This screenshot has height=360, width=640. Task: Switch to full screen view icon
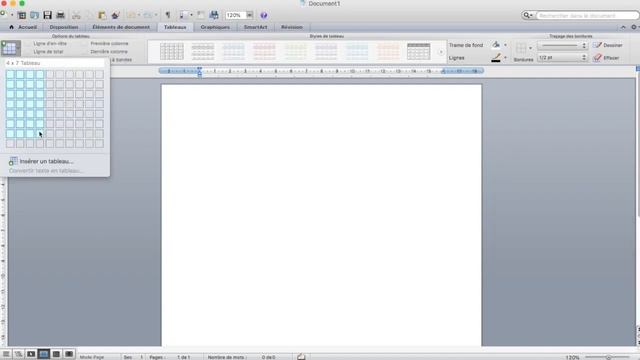pyautogui.click(x=69, y=354)
